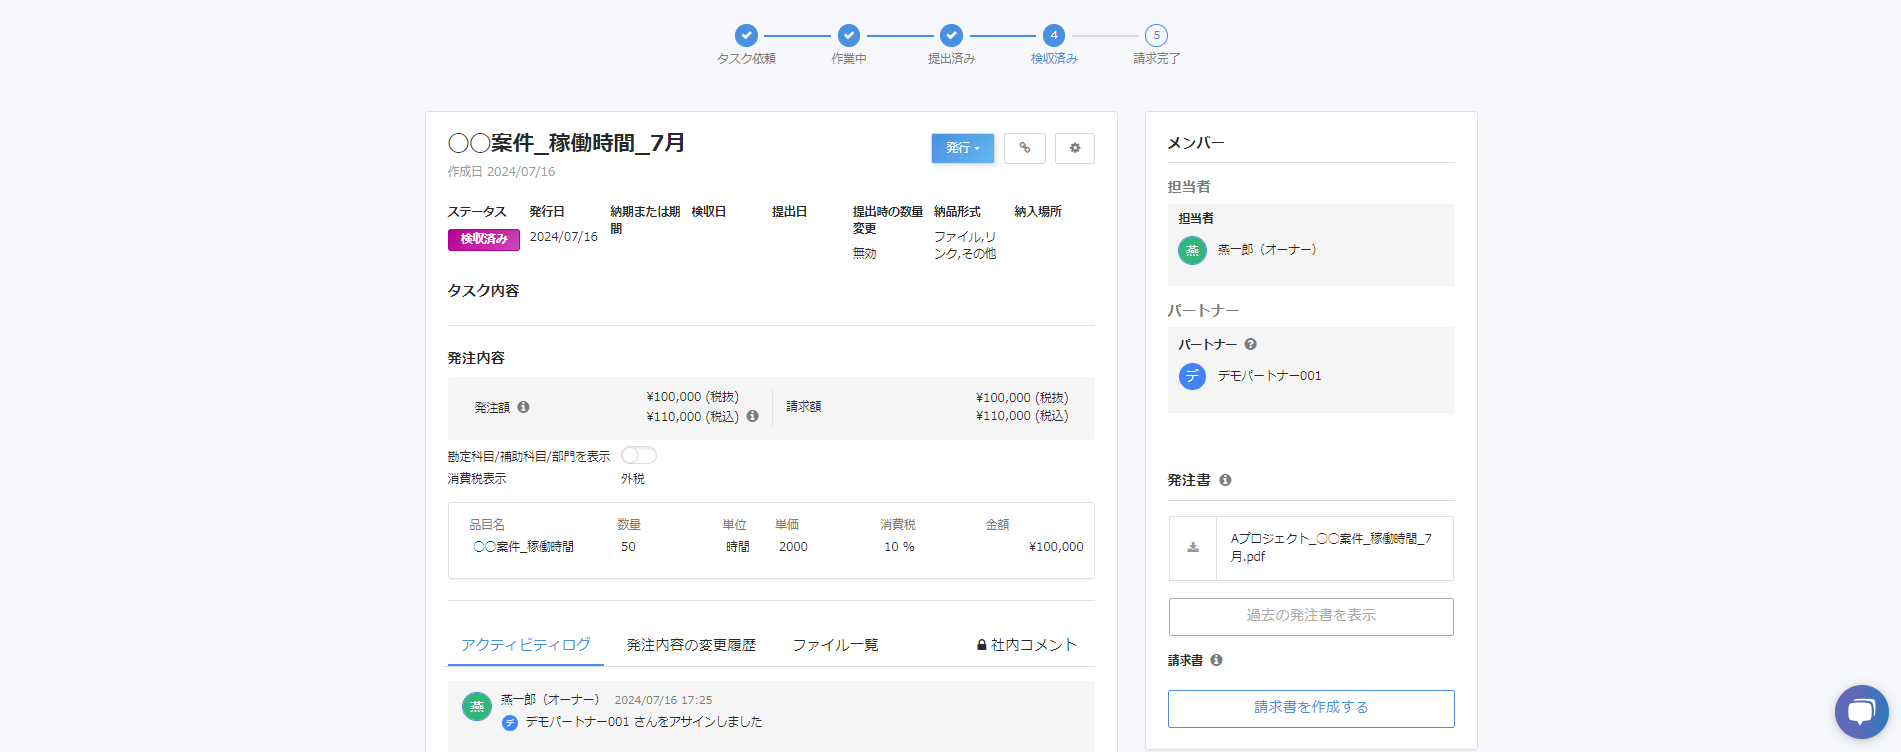Click the 消費税 value 10 %
Image resolution: width=1901 pixels, height=752 pixels.
click(899, 547)
